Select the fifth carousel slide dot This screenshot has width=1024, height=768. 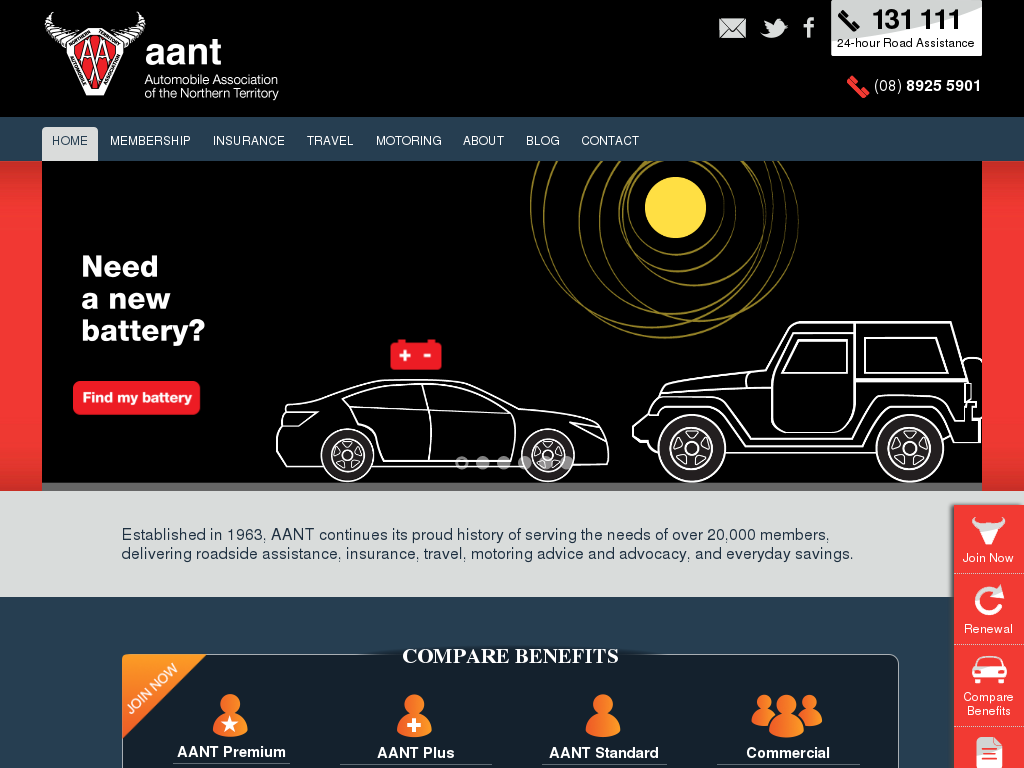(545, 463)
